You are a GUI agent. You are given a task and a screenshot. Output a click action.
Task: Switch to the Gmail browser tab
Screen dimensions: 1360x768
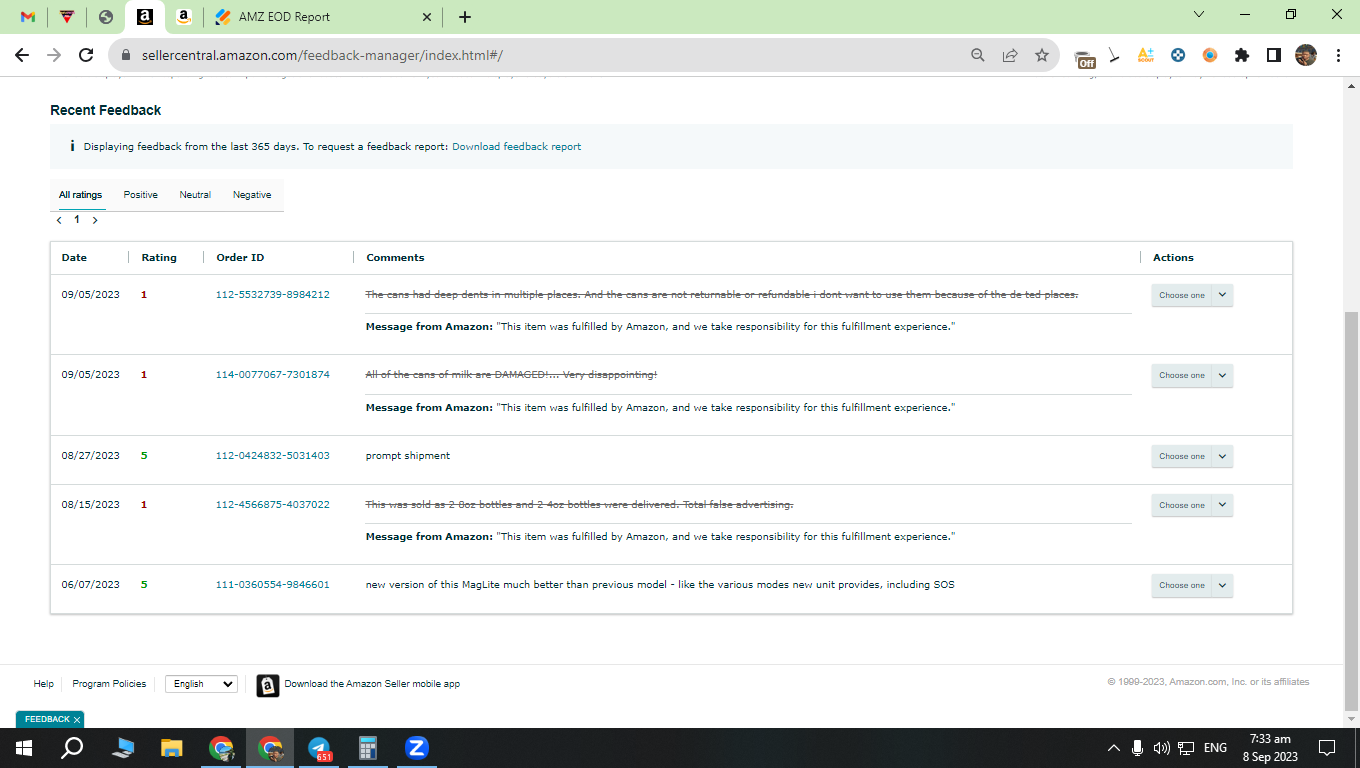(x=28, y=17)
